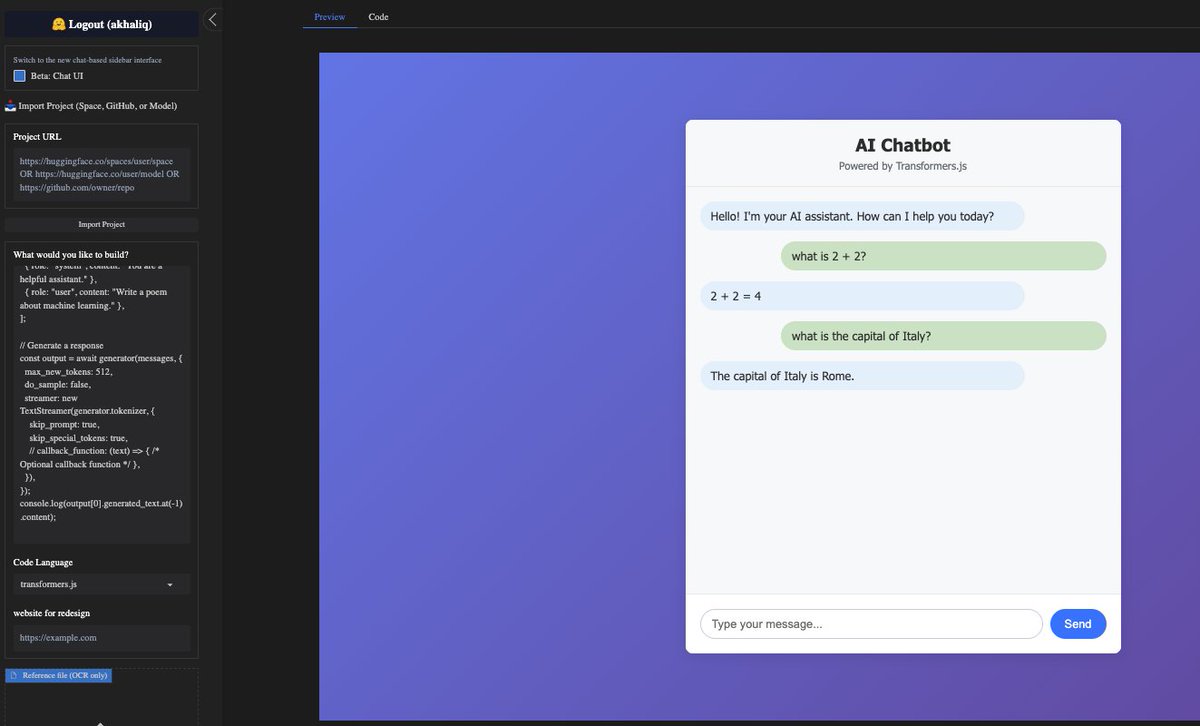
Task: Click the Type your message chat input
Action: 871,624
